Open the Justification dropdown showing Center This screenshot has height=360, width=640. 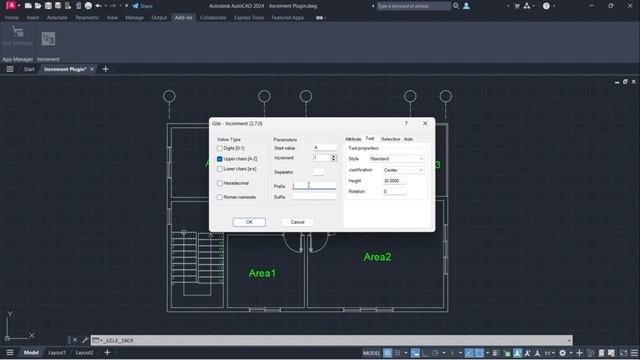(403, 170)
